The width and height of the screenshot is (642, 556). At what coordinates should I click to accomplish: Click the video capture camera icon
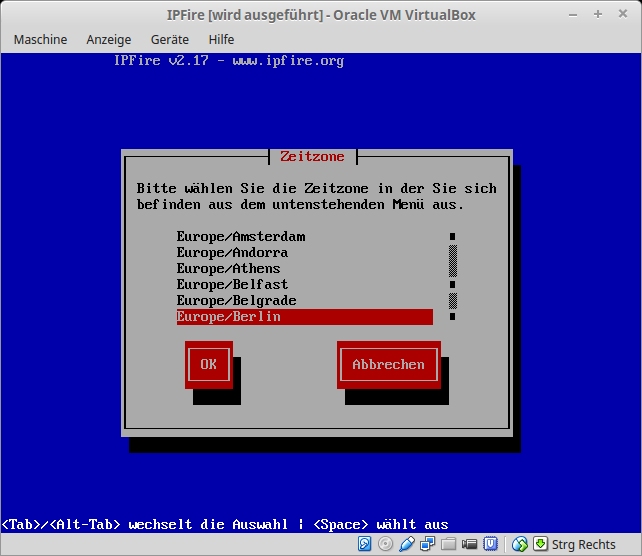469,544
